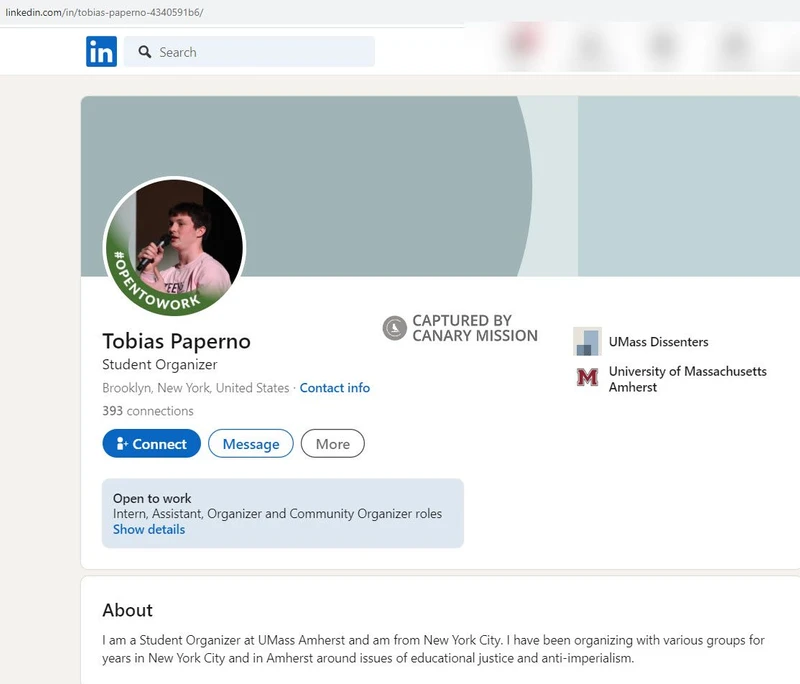Select the profile URL in address bar

click(x=104, y=12)
